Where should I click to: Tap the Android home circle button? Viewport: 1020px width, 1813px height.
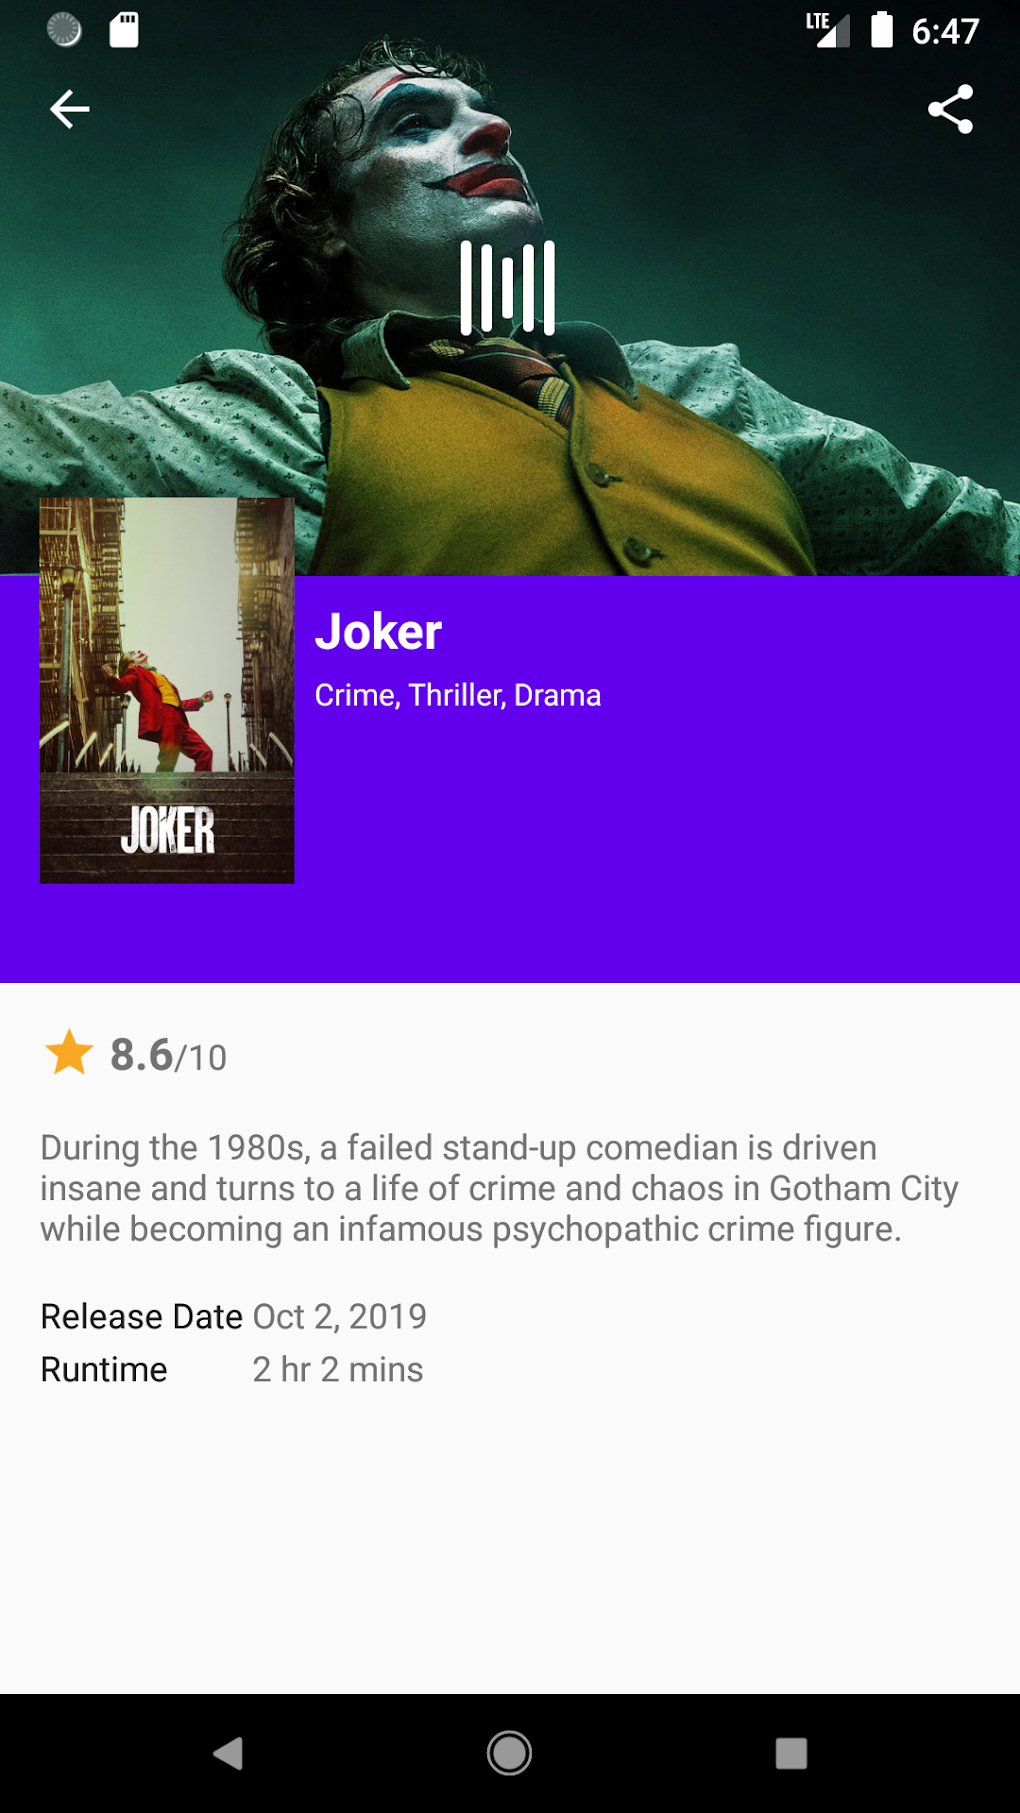click(x=509, y=1753)
